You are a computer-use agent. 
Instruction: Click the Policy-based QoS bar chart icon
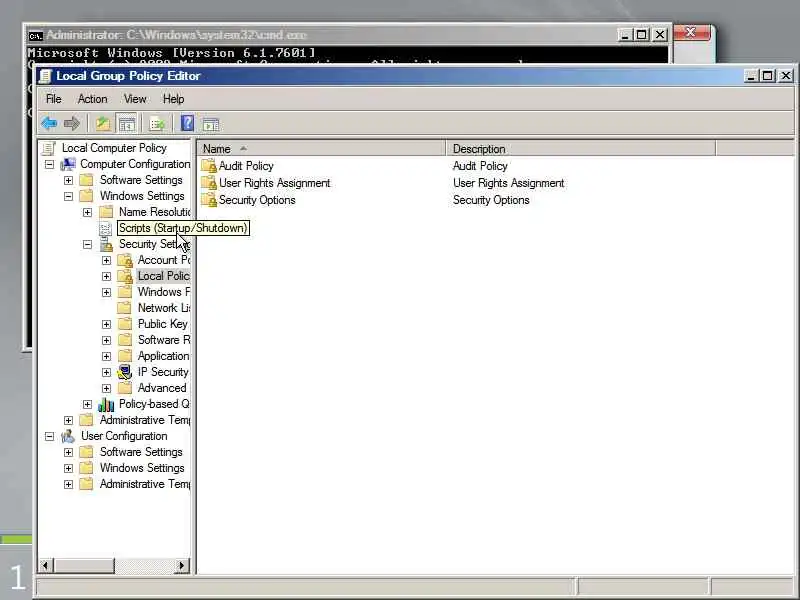point(106,405)
